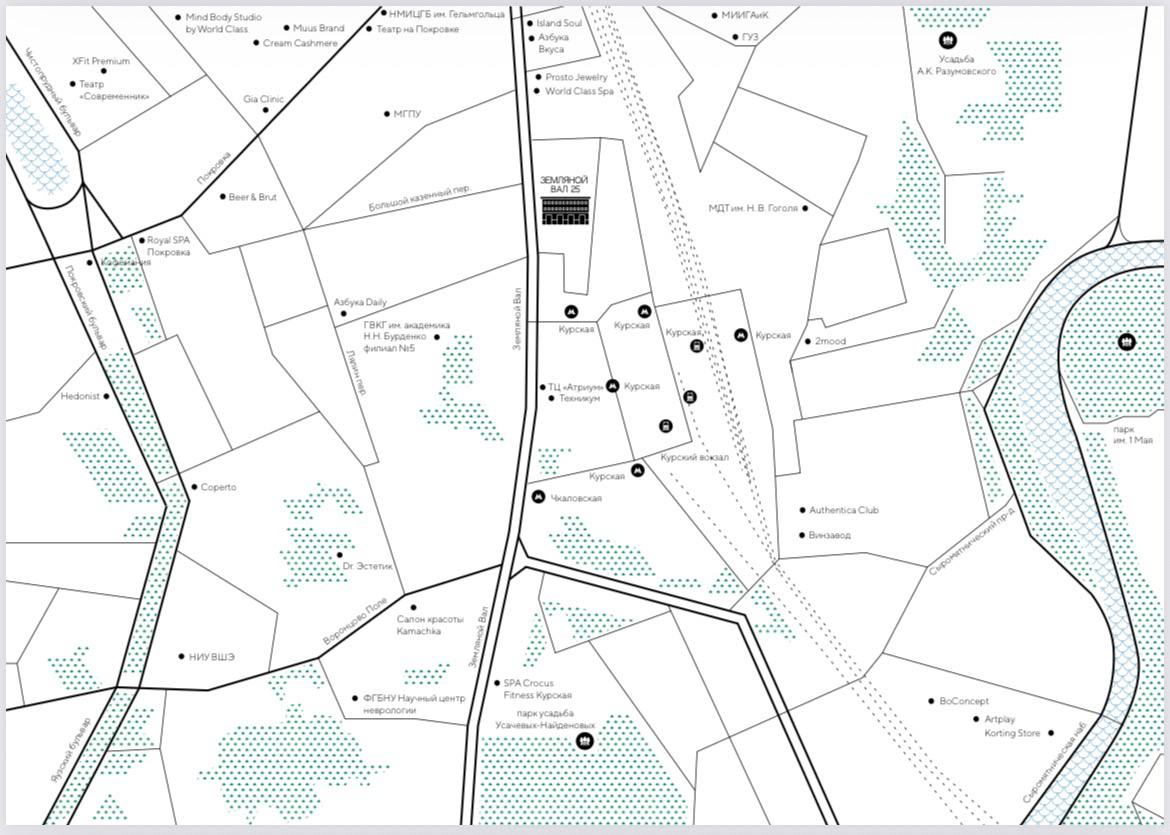This screenshot has height=835, width=1170.
Task: Click the Усадьба А.К. Разумовского landmark icon
Action: coord(947,40)
